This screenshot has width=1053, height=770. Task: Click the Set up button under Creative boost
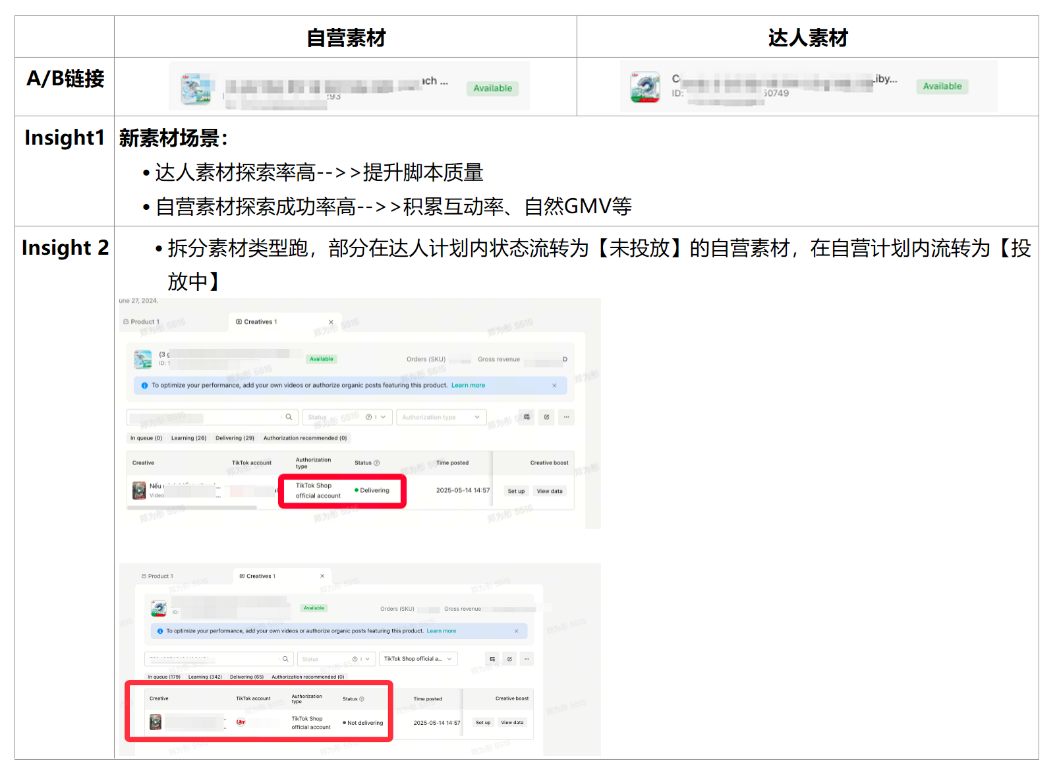tap(518, 489)
